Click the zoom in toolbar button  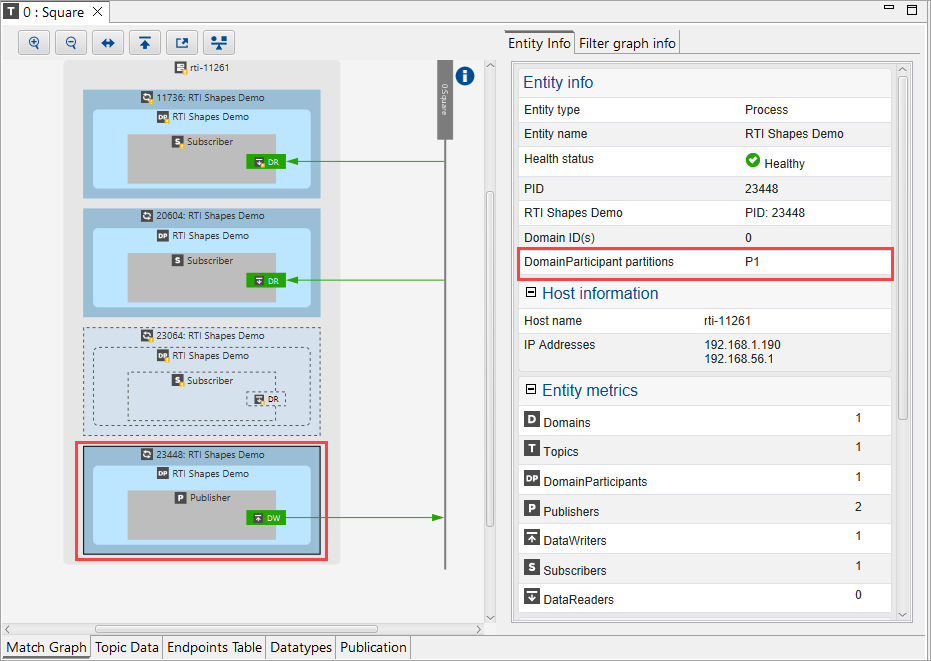tap(34, 43)
